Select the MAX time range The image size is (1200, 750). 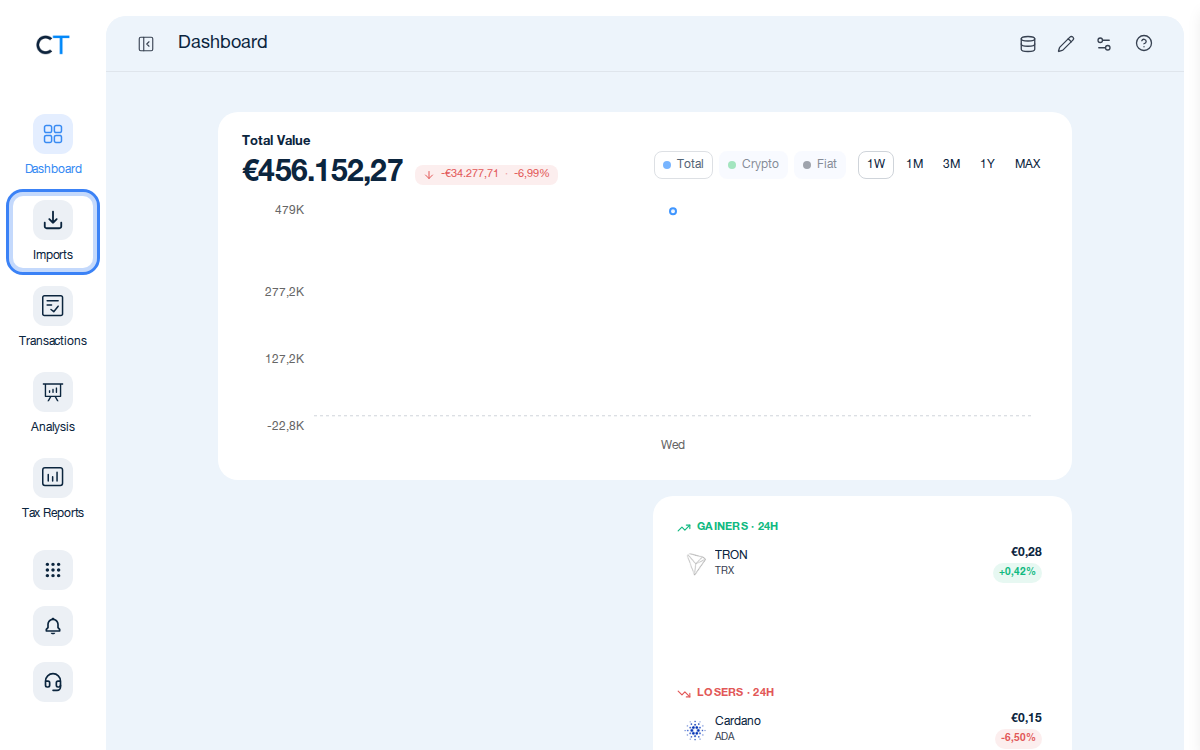tap(1028, 165)
